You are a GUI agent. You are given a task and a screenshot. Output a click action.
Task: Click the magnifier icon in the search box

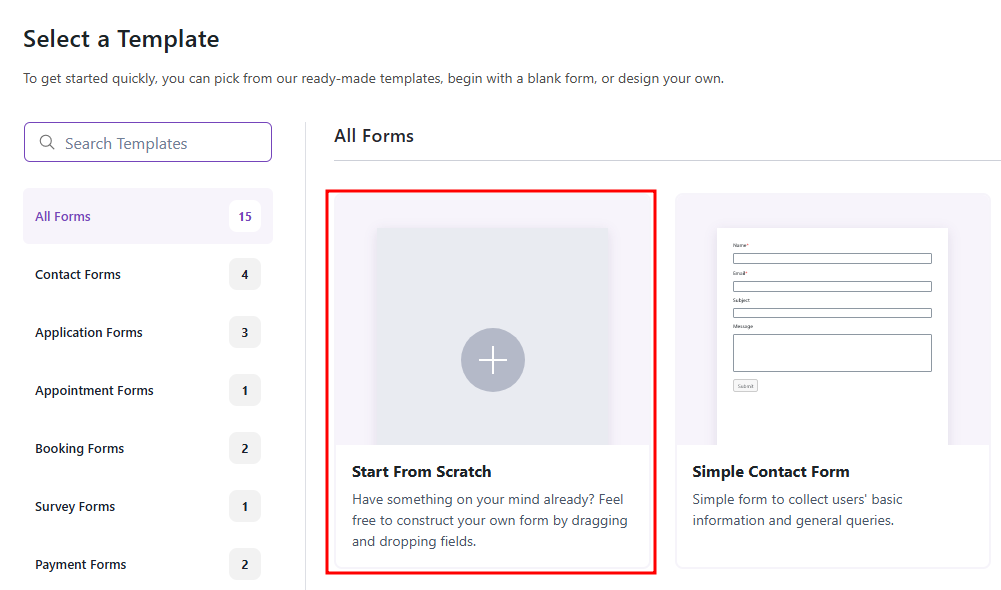tap(47, 143)
